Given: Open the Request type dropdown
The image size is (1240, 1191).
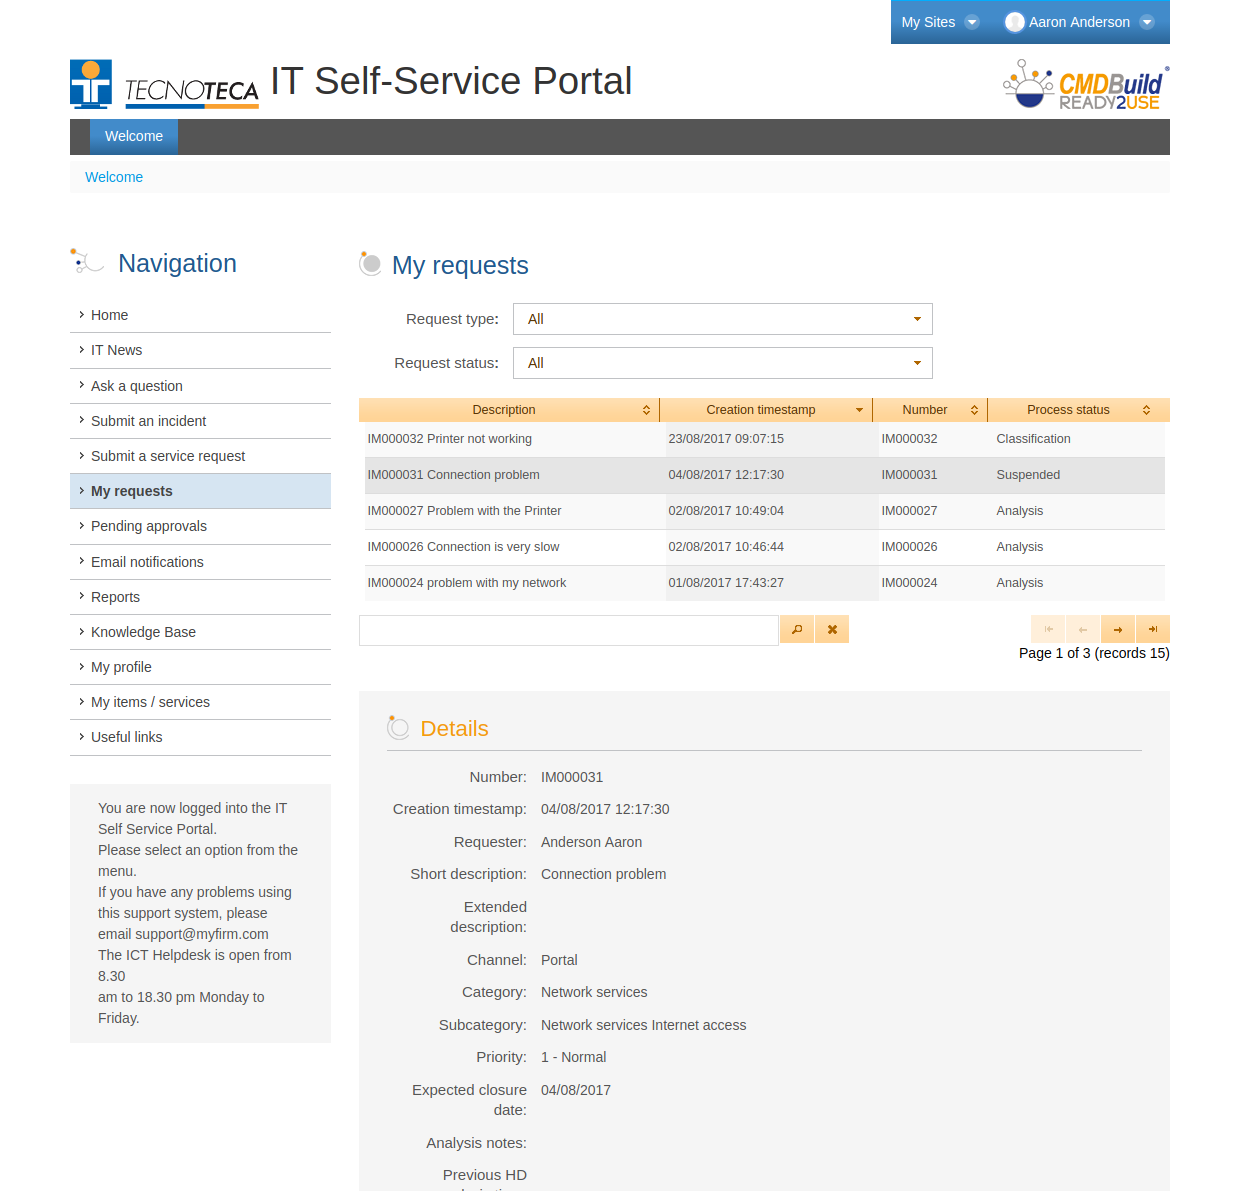Looking at the screenshot, I should (x=722, y=319).
